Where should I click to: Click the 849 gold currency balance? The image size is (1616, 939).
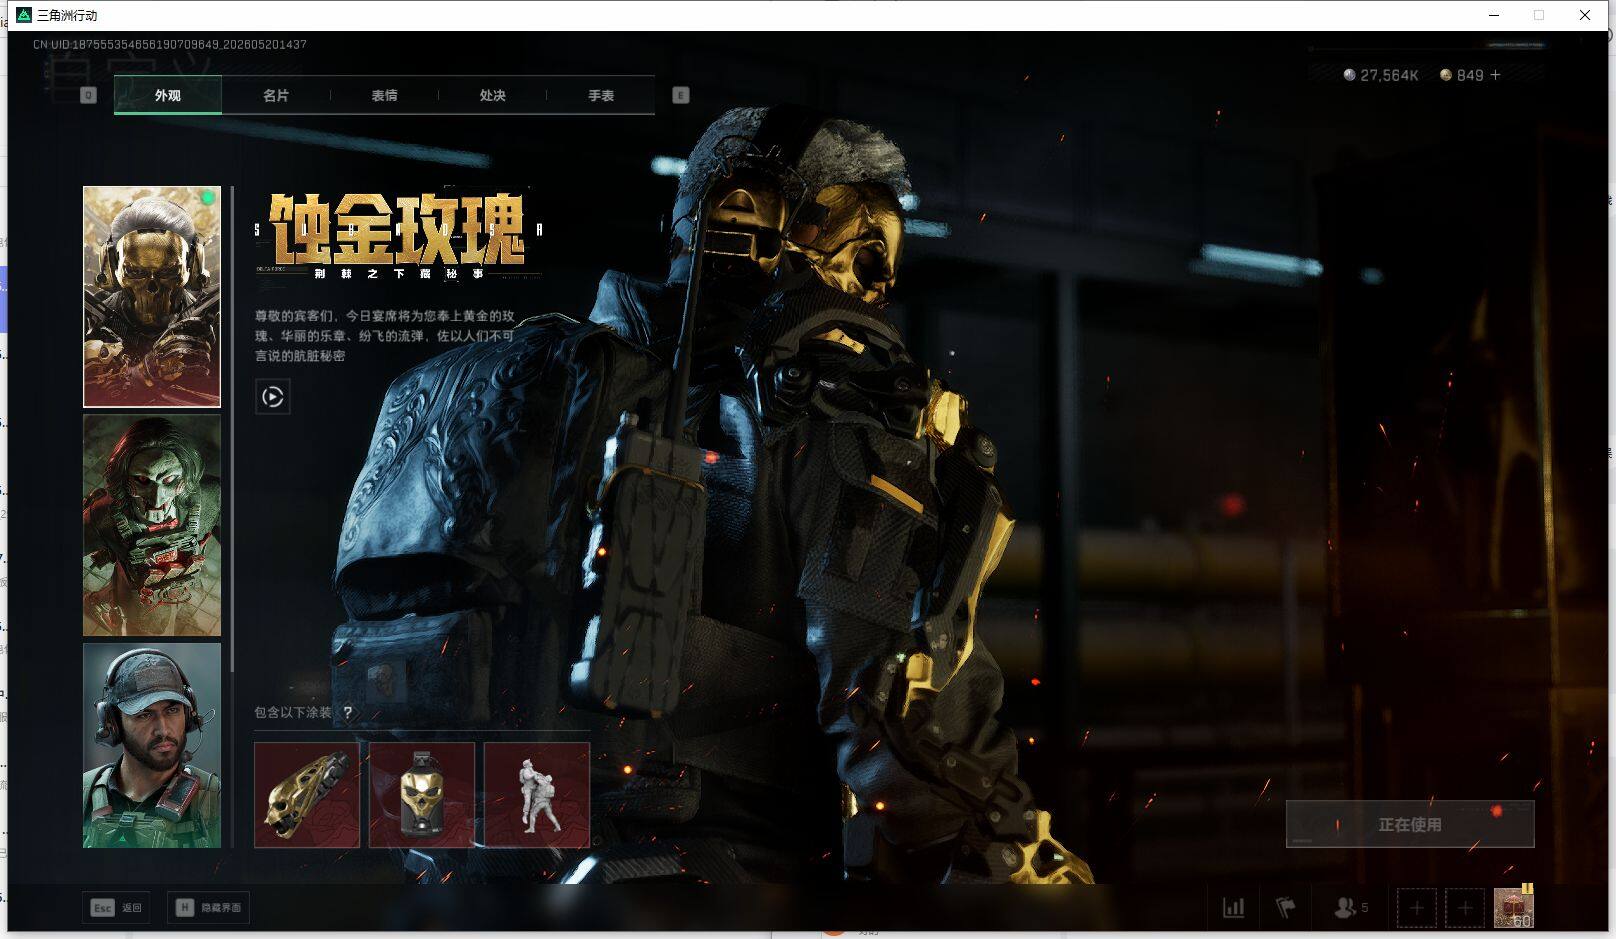click(1462, 75)
